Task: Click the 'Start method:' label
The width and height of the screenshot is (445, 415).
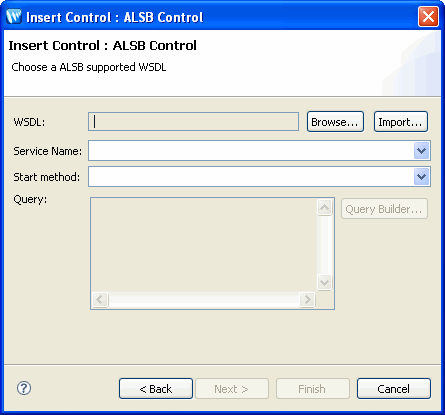Action: tap(47, 177)
